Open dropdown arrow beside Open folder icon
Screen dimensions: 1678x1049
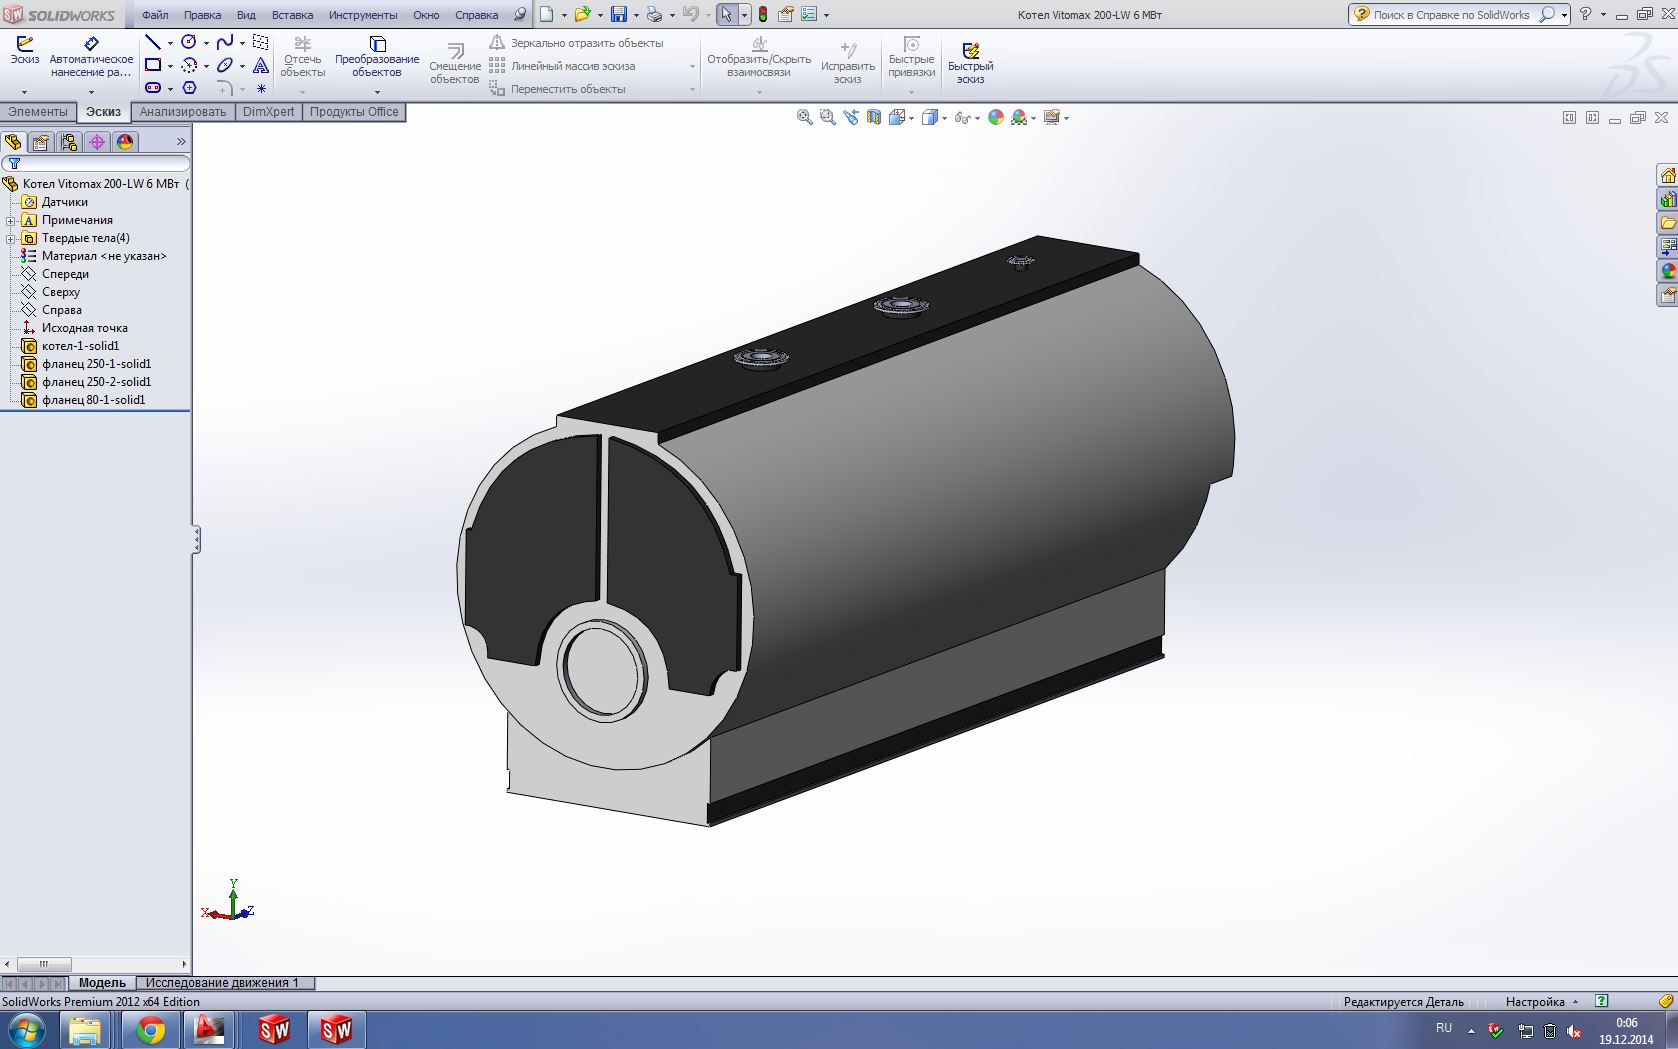(x=599, y=15)
